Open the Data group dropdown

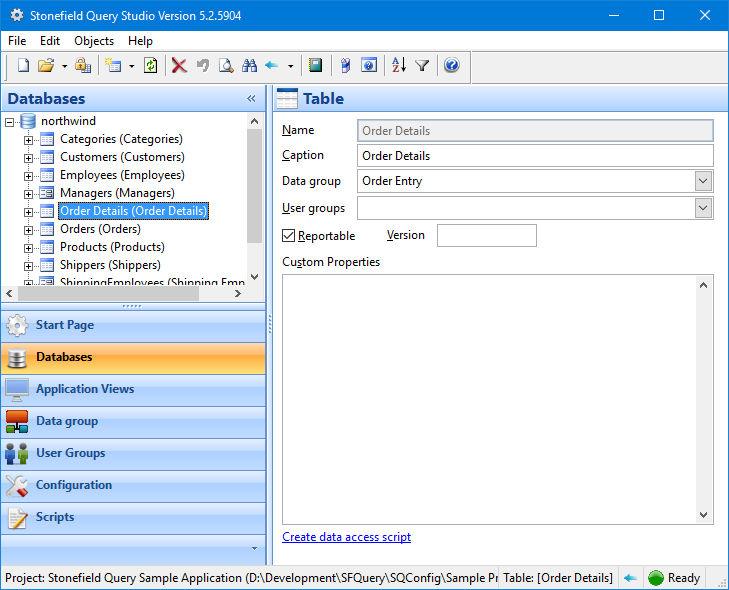[x=703, y=181]
